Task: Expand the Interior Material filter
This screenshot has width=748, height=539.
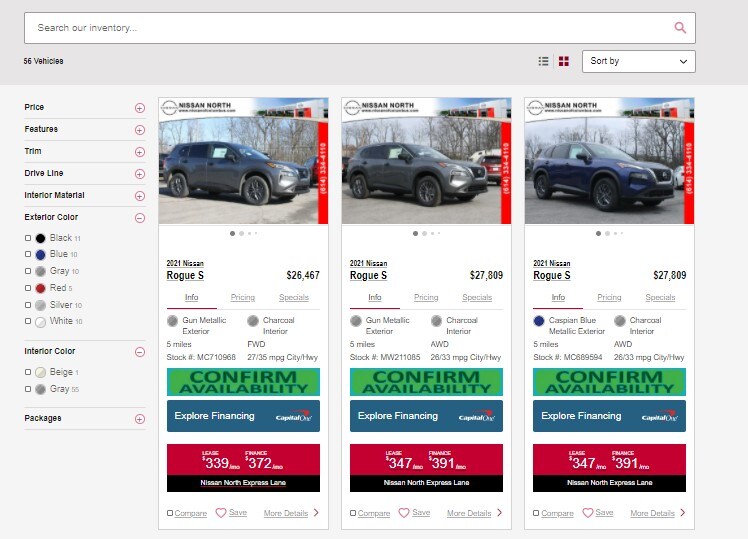Action: point(140,196)
